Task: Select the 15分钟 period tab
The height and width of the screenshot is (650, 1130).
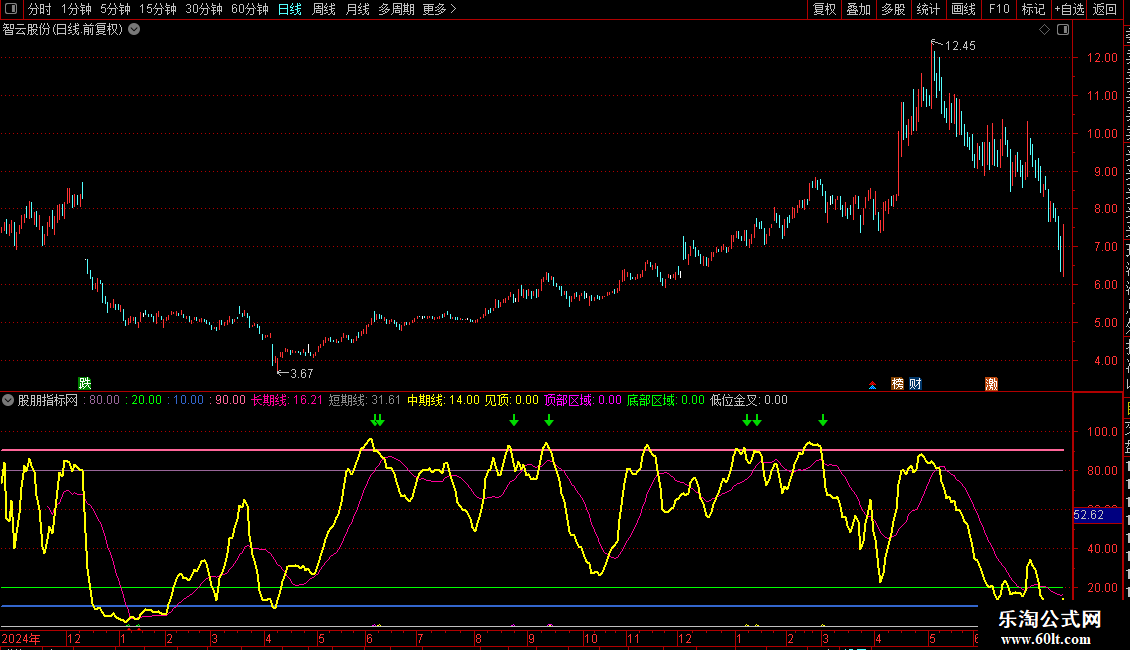Action: [158, 9]
